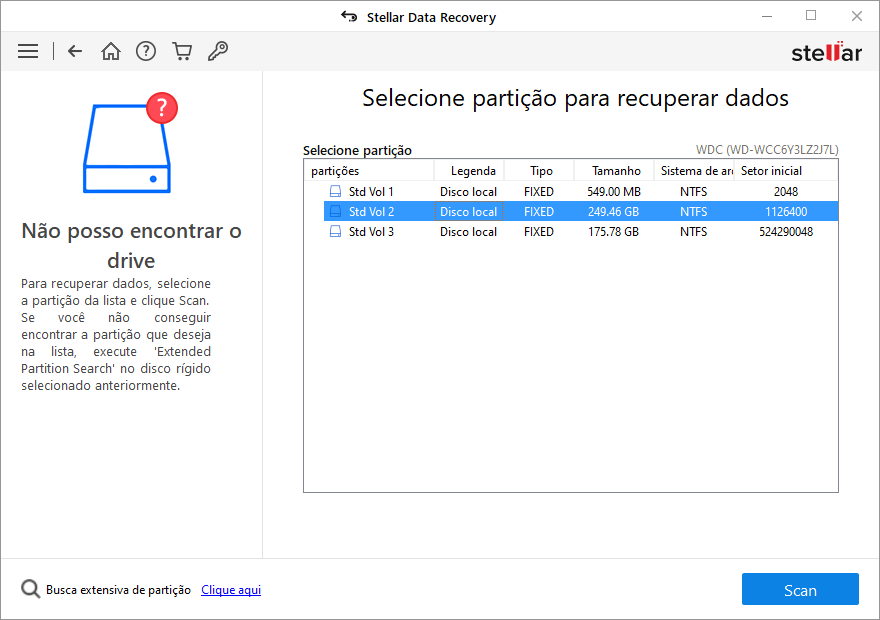The height and width of the screenshot is (620, 880).
Task: Sort by the 'Tipo' column header
Action: [539, 171]
